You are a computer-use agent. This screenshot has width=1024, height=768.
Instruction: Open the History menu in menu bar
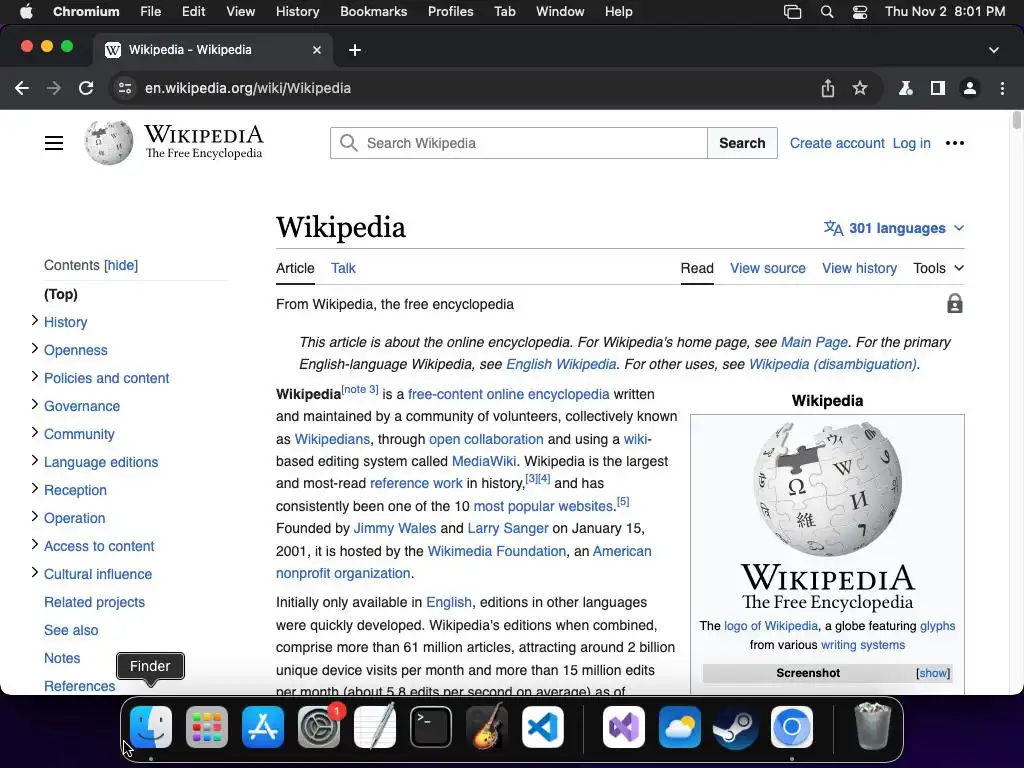297,12
